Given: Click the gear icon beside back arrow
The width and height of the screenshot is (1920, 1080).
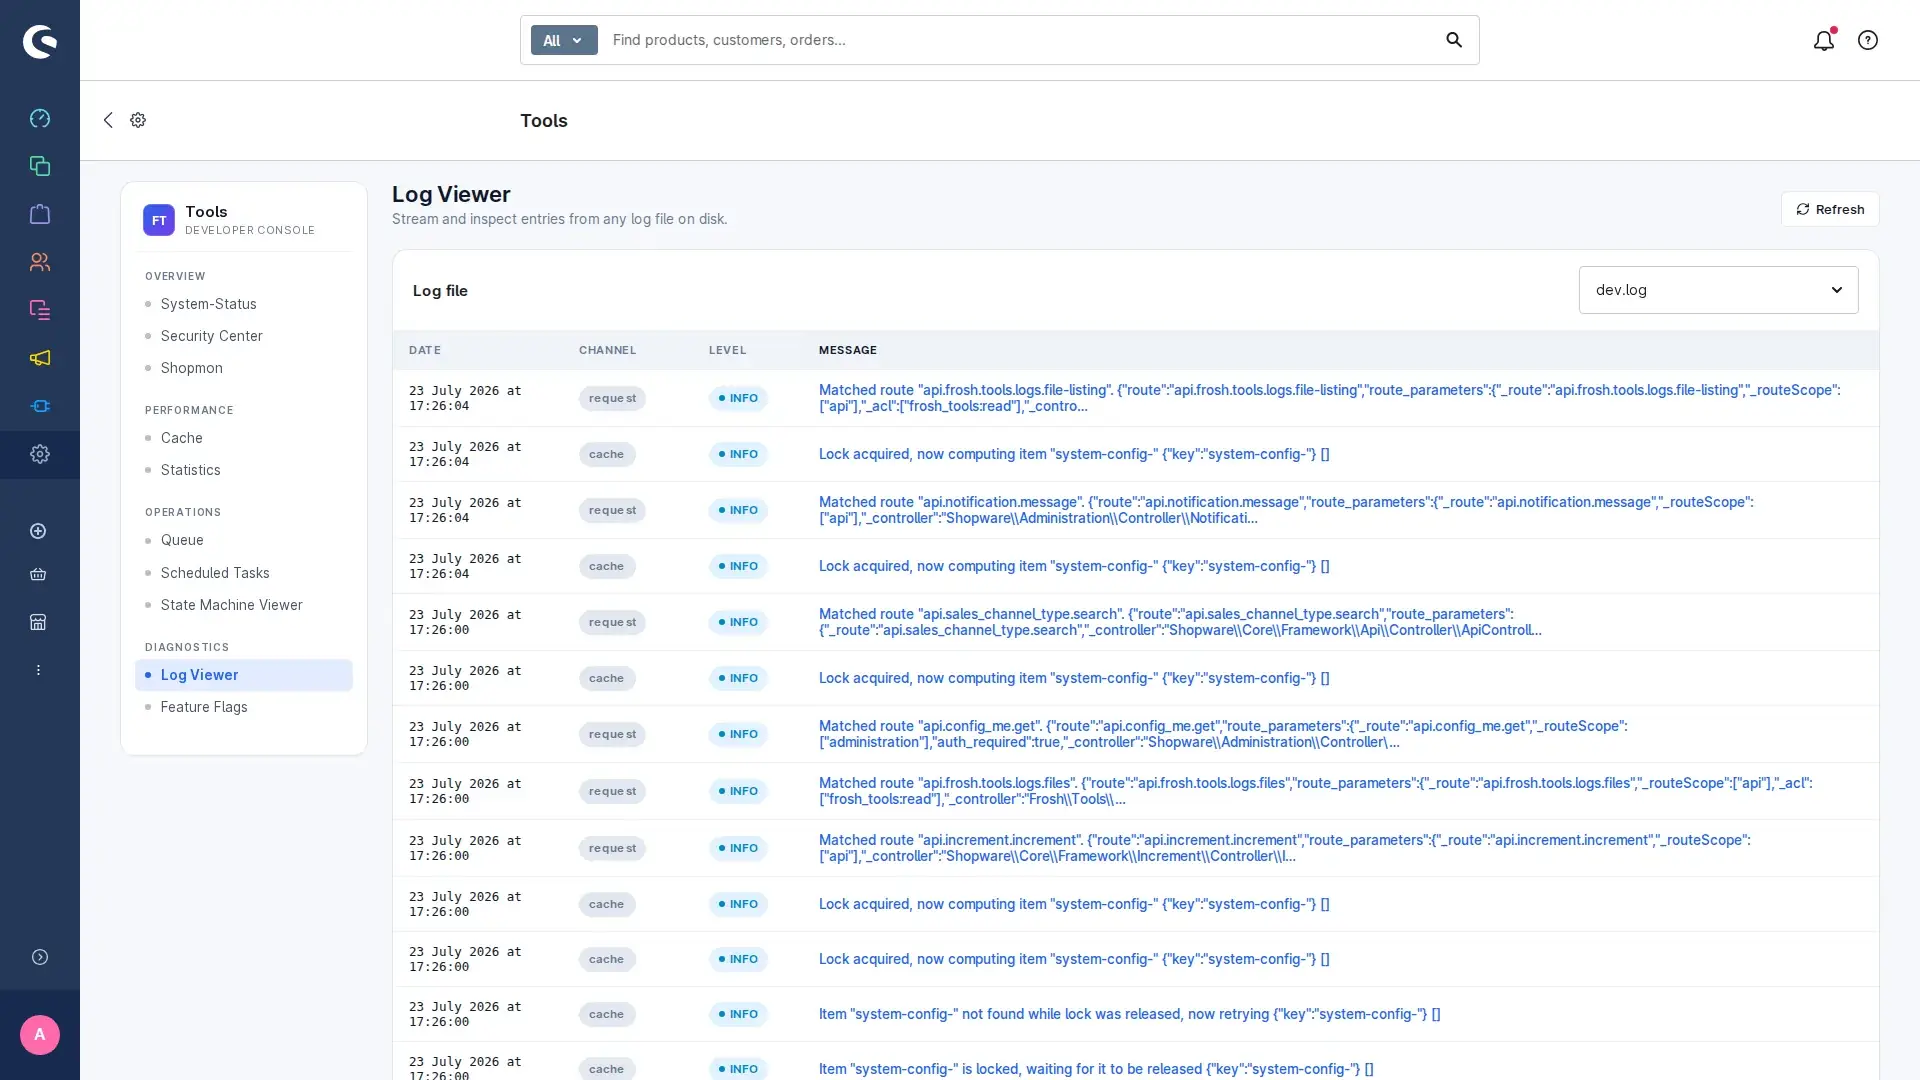Looking at the screenshot, I should point(138,120).
